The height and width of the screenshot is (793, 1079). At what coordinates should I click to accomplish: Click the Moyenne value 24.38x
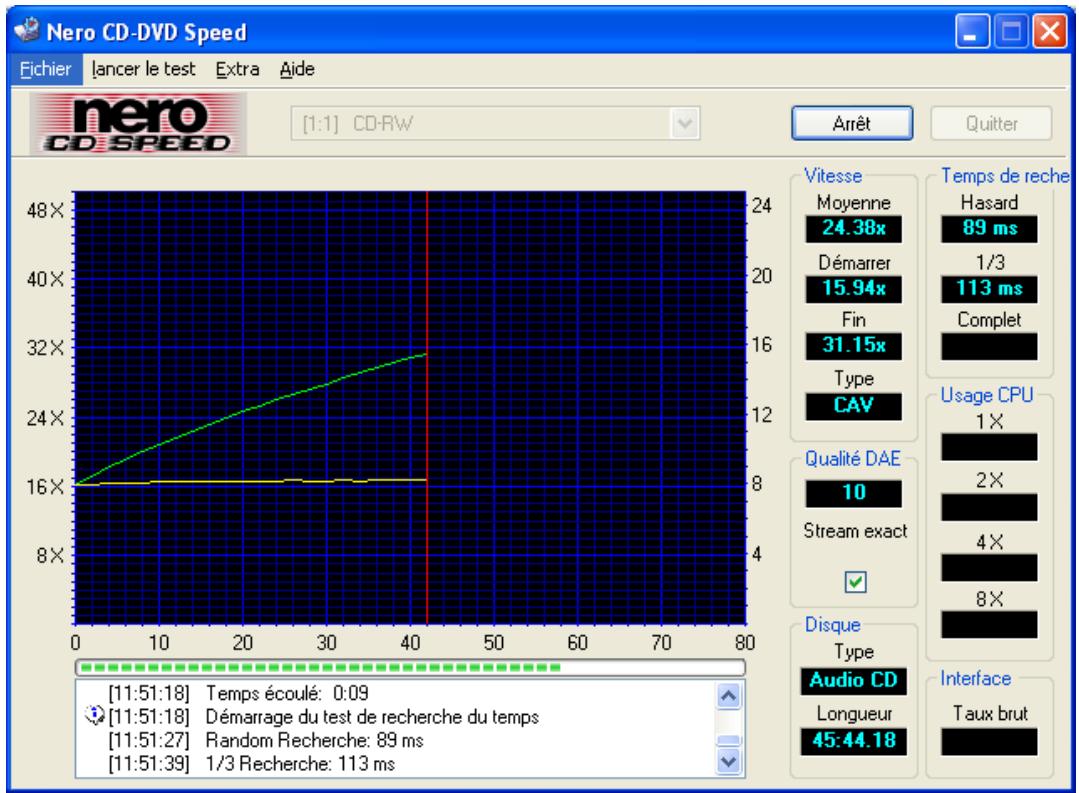[x=853, y=228]
